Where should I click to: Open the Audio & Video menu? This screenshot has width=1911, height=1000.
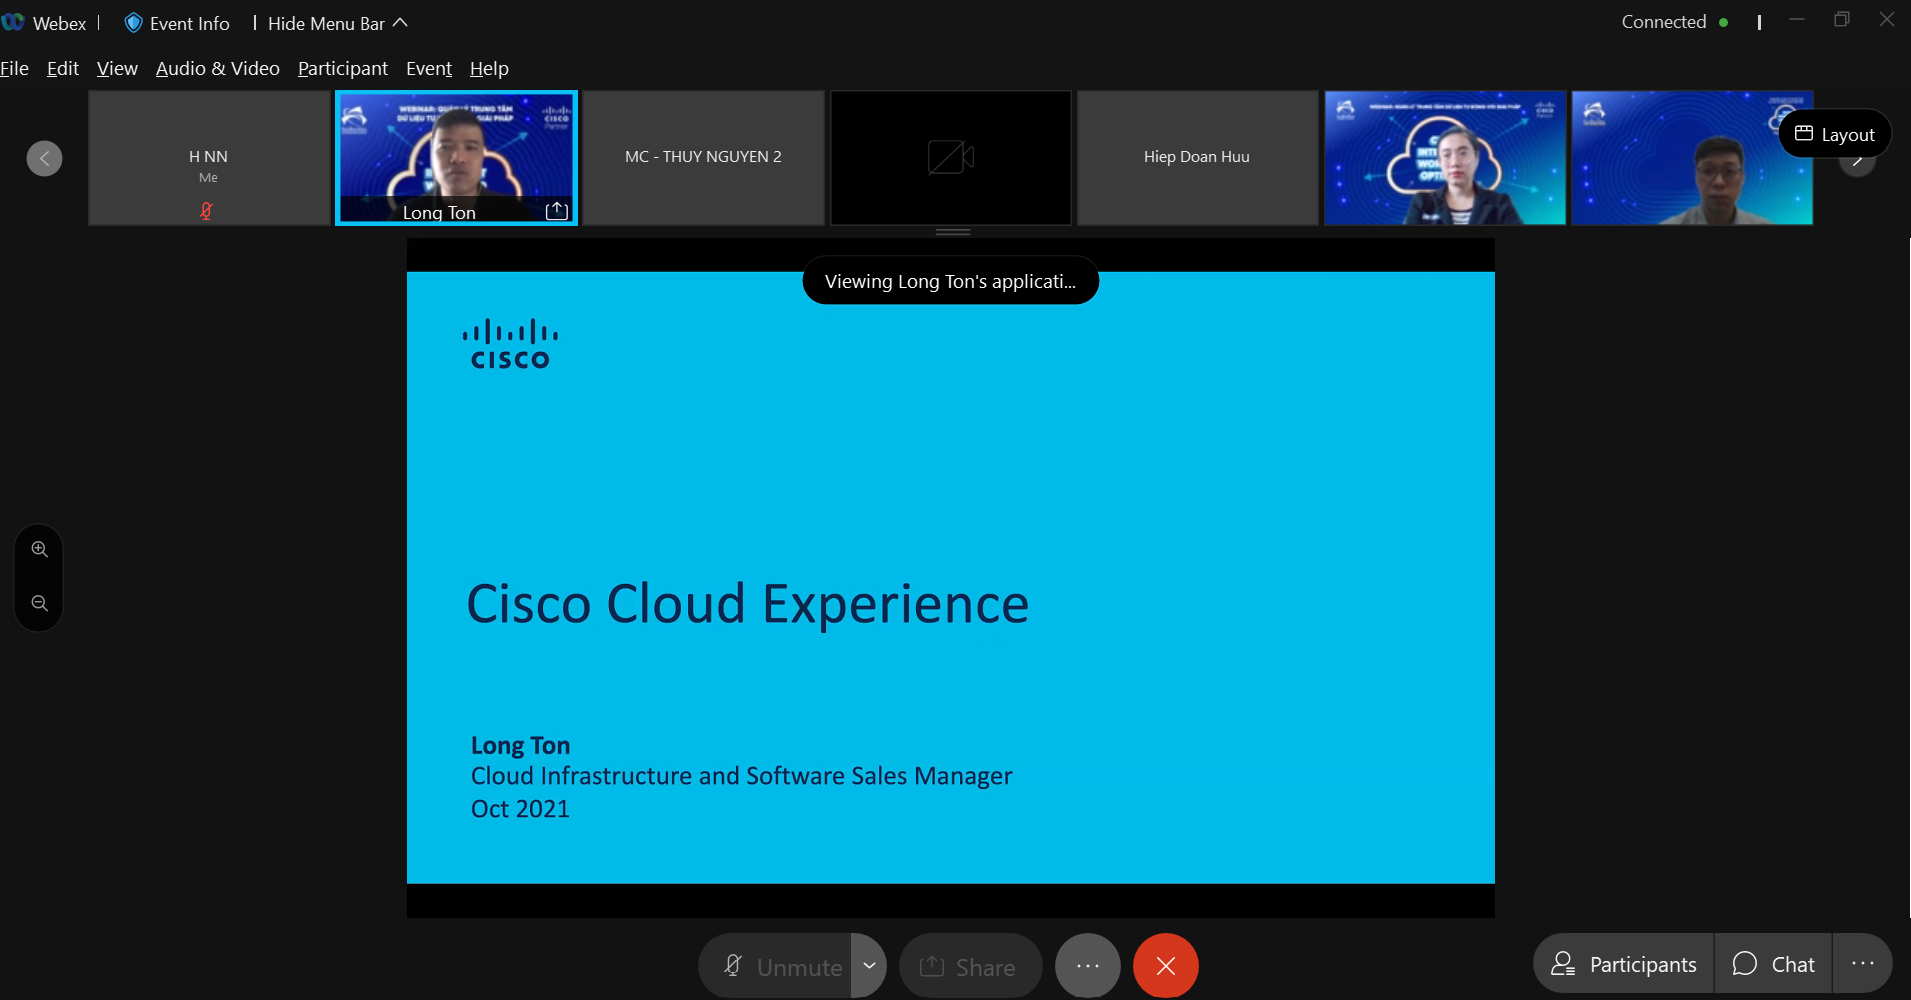[218, 68]
